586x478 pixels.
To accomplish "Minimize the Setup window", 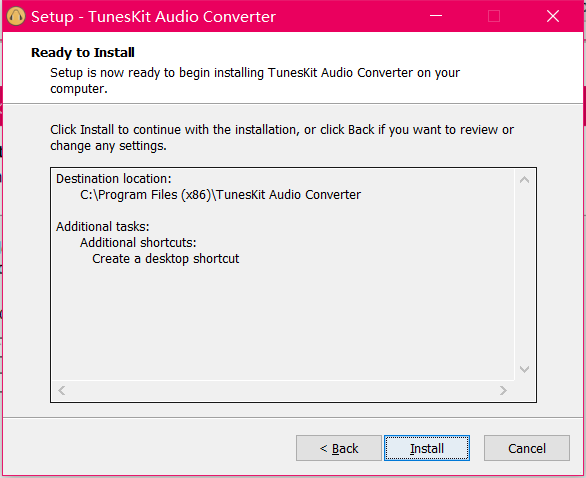I will click(x=435, y=16).
